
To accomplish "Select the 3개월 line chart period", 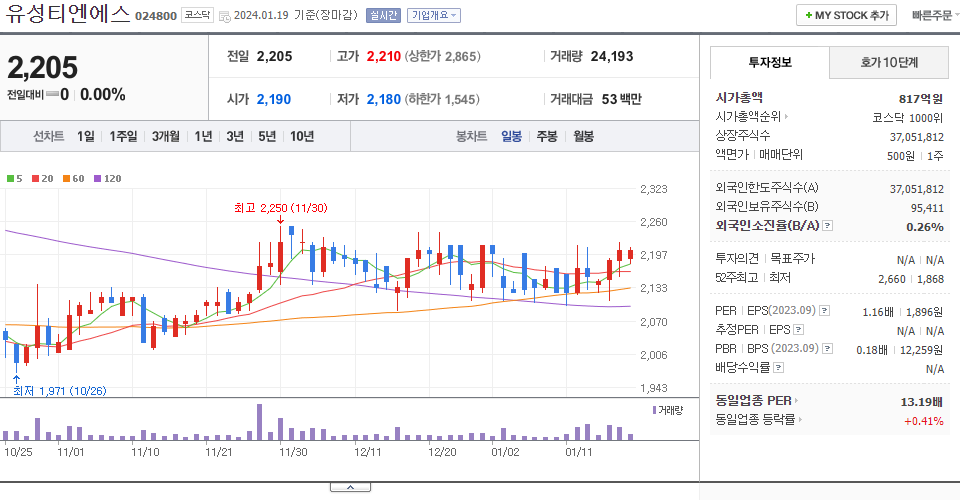I will [165, 136].
